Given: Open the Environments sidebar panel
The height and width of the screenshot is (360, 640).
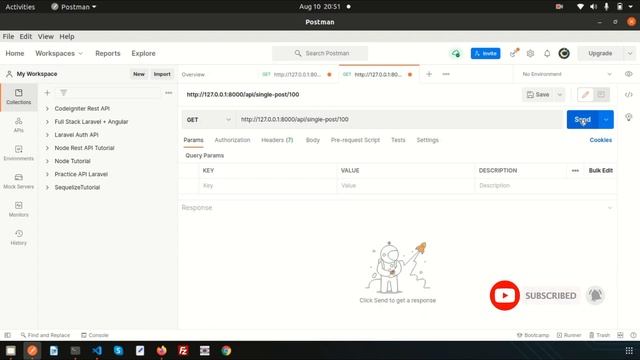Looking at the screenshot, I should click(18, 153).
